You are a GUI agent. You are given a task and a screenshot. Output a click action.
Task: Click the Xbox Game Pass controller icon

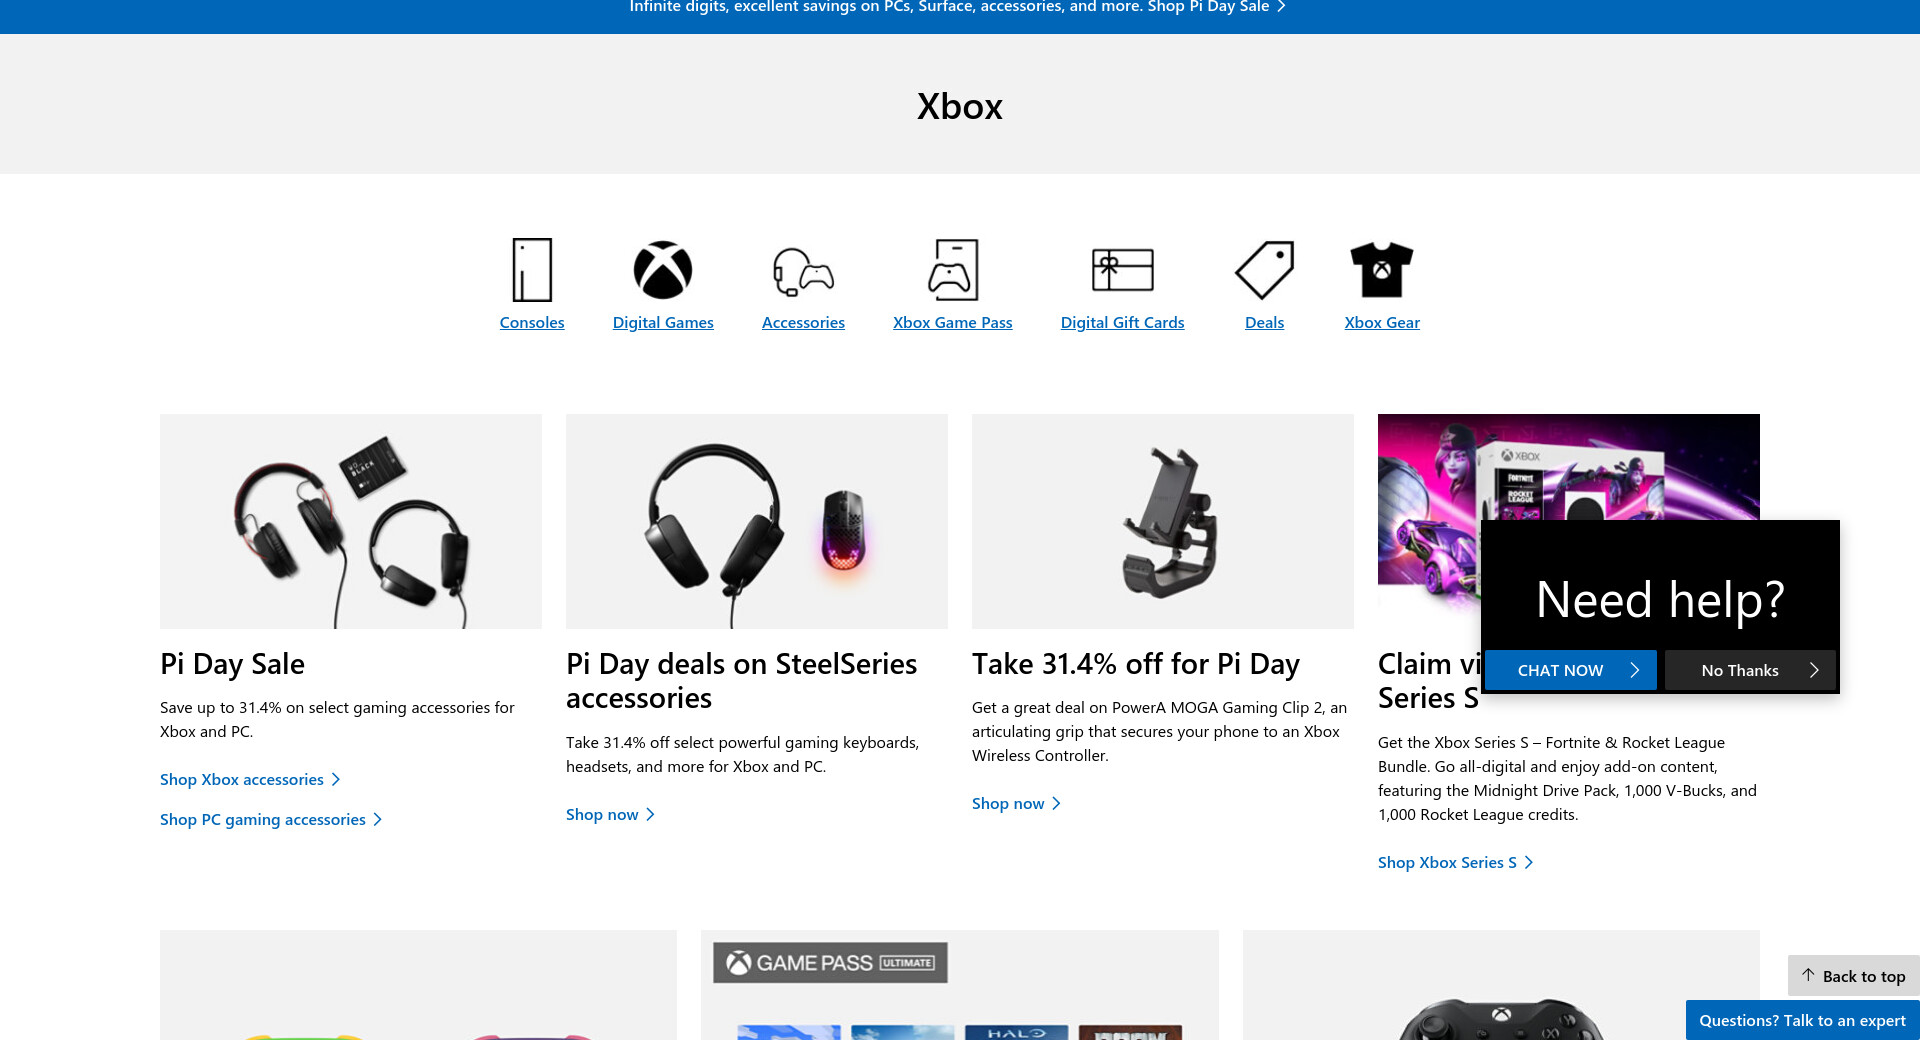pyautogui.click(x=953, y=270)
